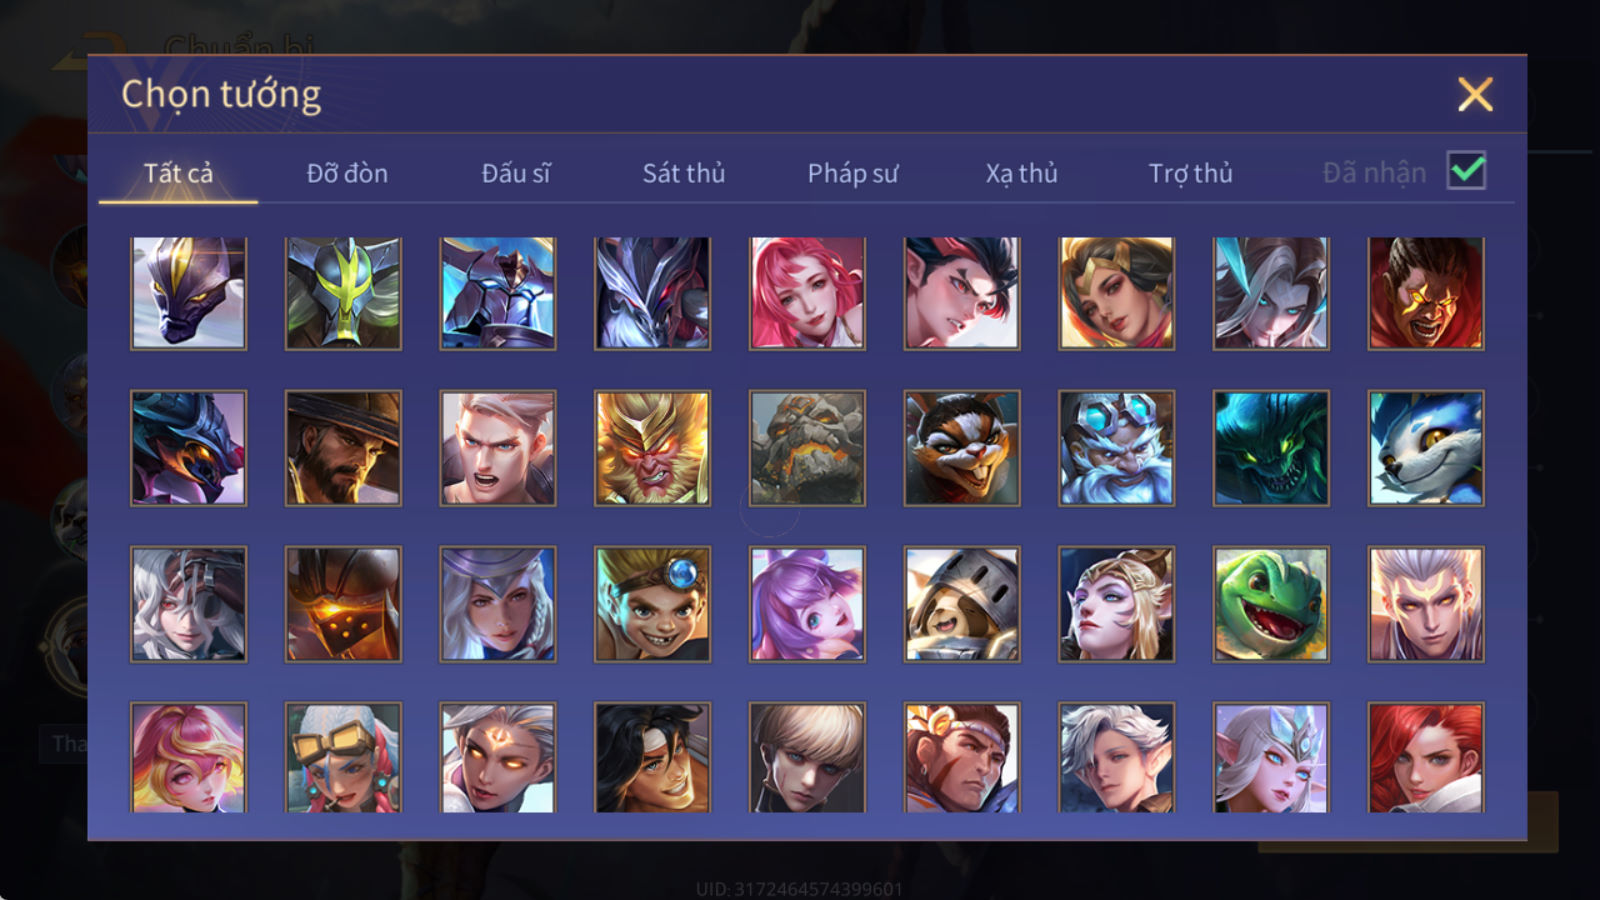Pick the green-eyed dark monster portrait
The width and height of the screenshot is (1600, 900).
pos(1271,448)
